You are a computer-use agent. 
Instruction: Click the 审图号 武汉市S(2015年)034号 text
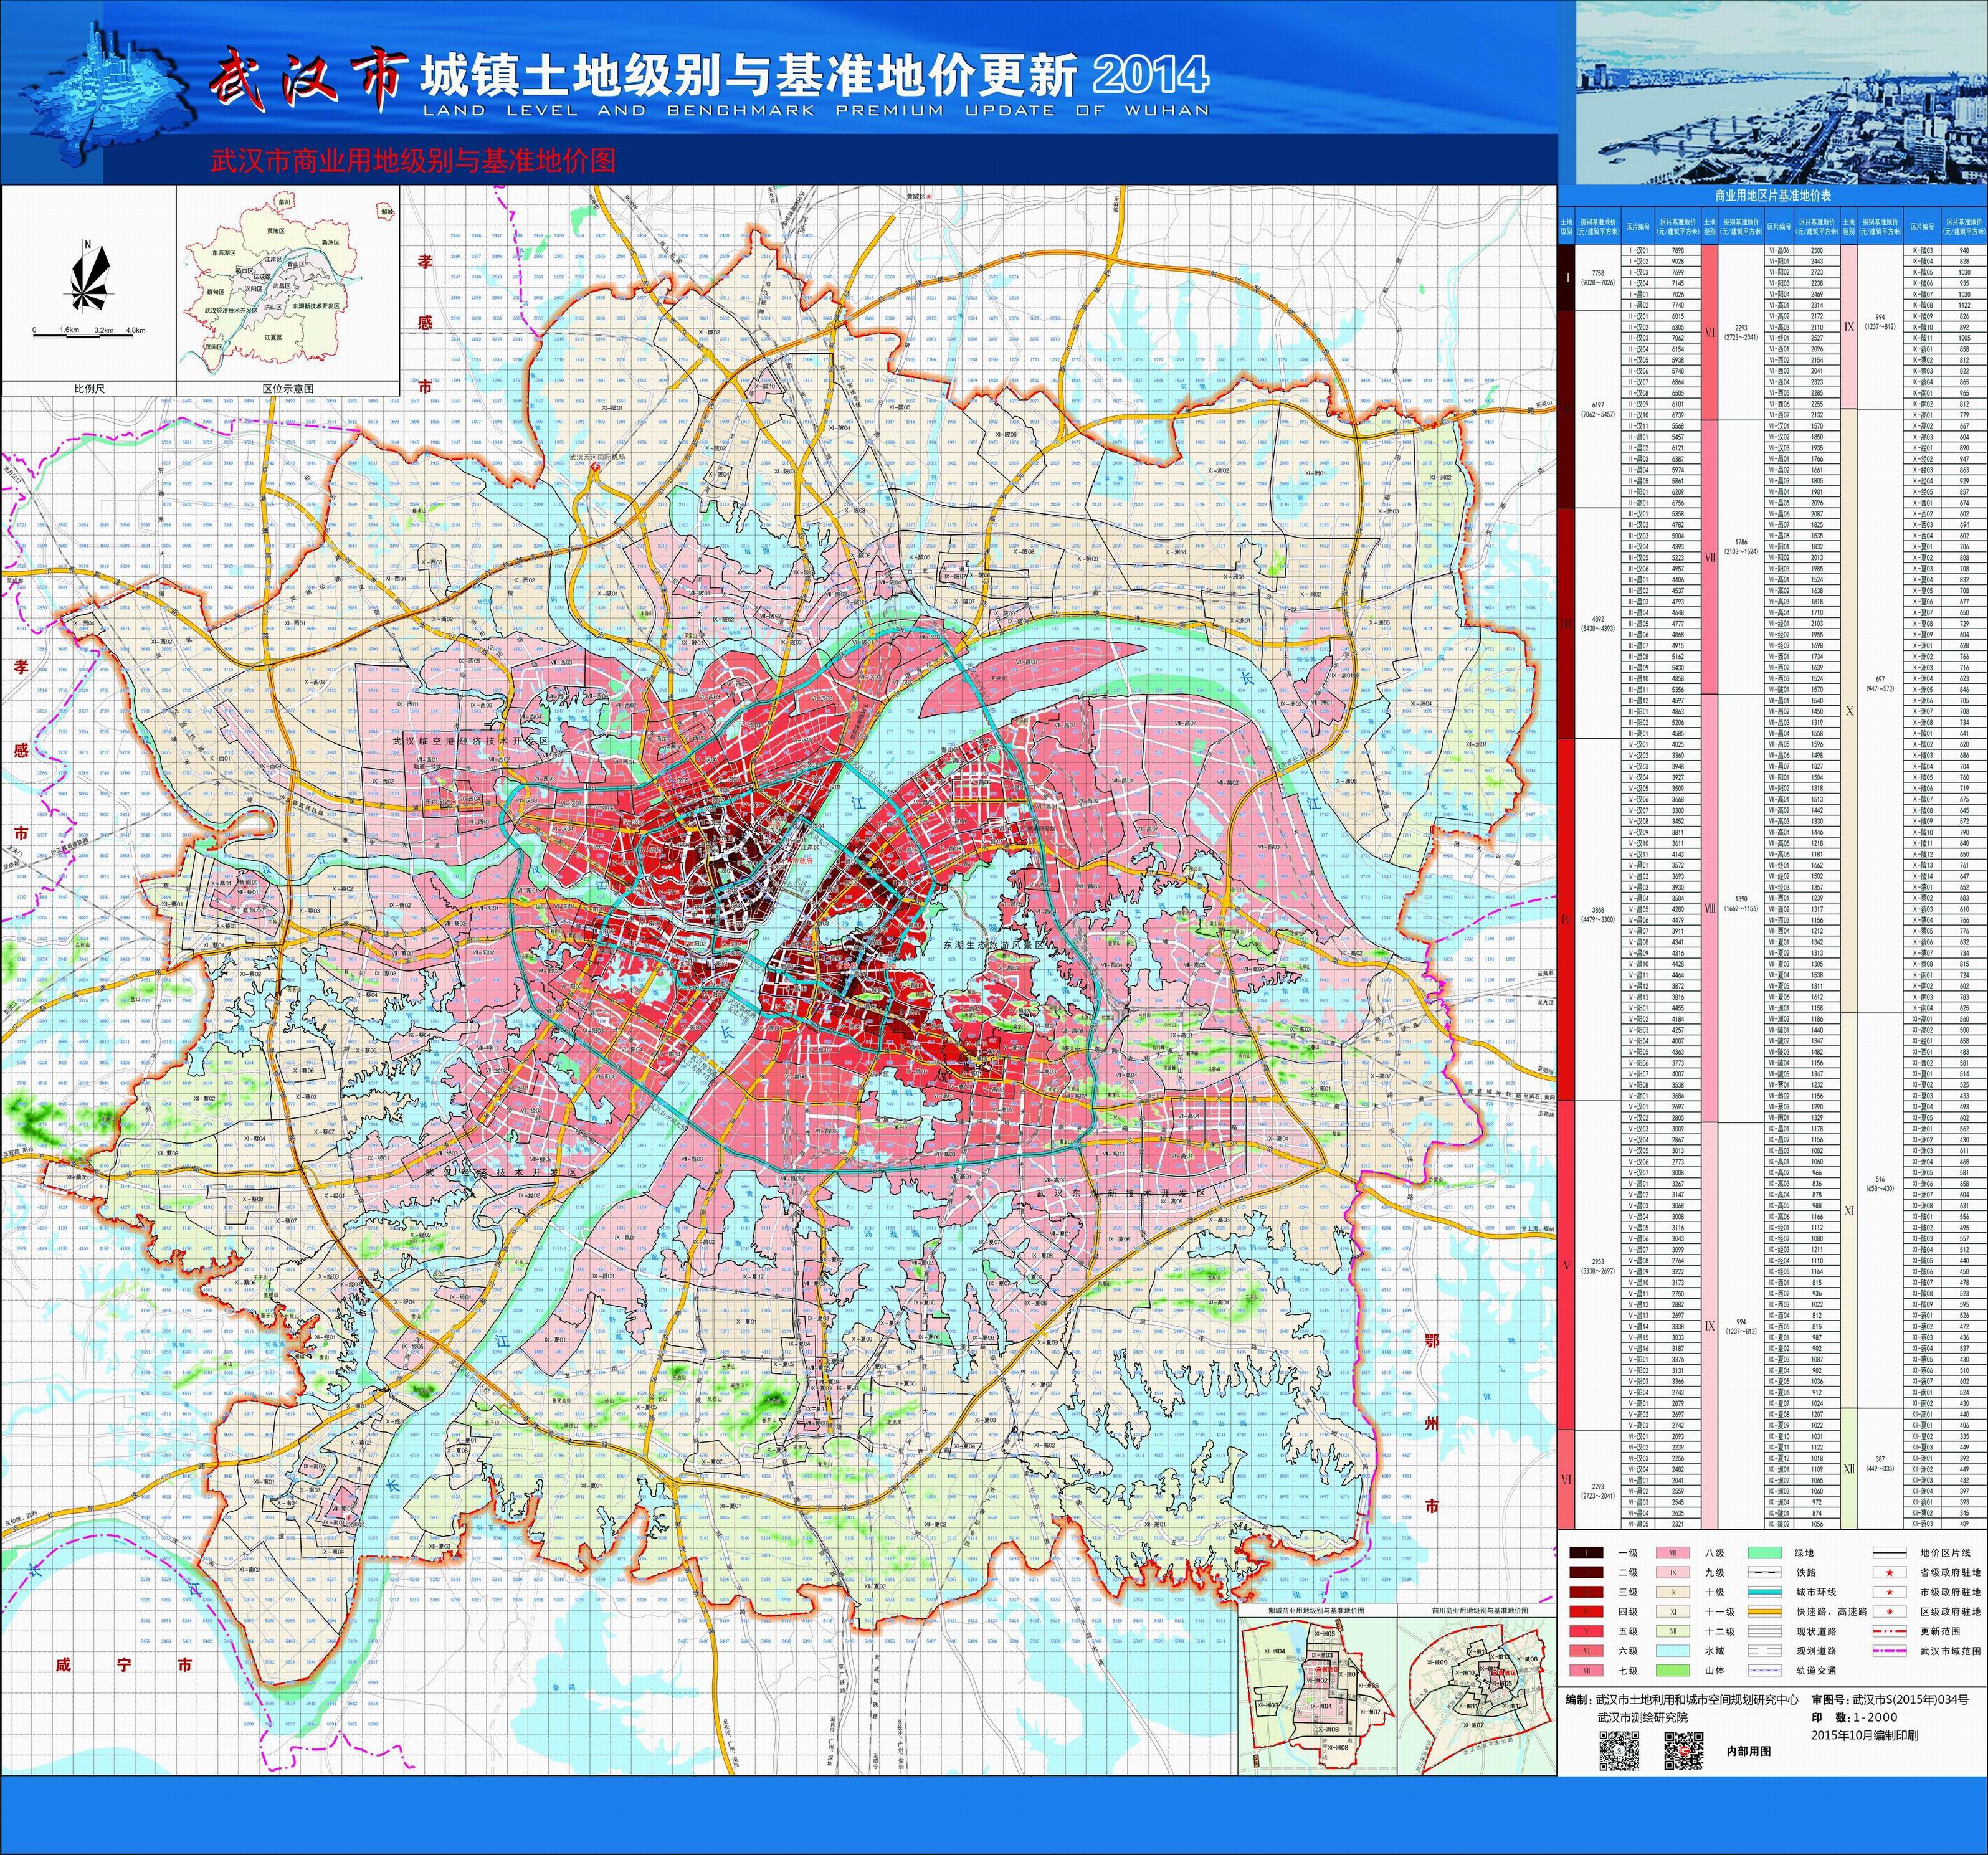click(x=1890, y=1700)
